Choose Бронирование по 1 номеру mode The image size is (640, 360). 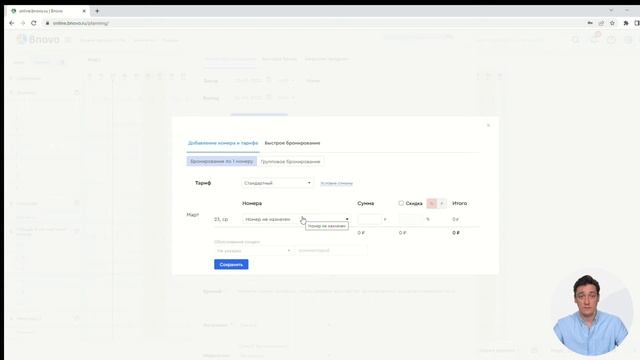pos(222,162)
